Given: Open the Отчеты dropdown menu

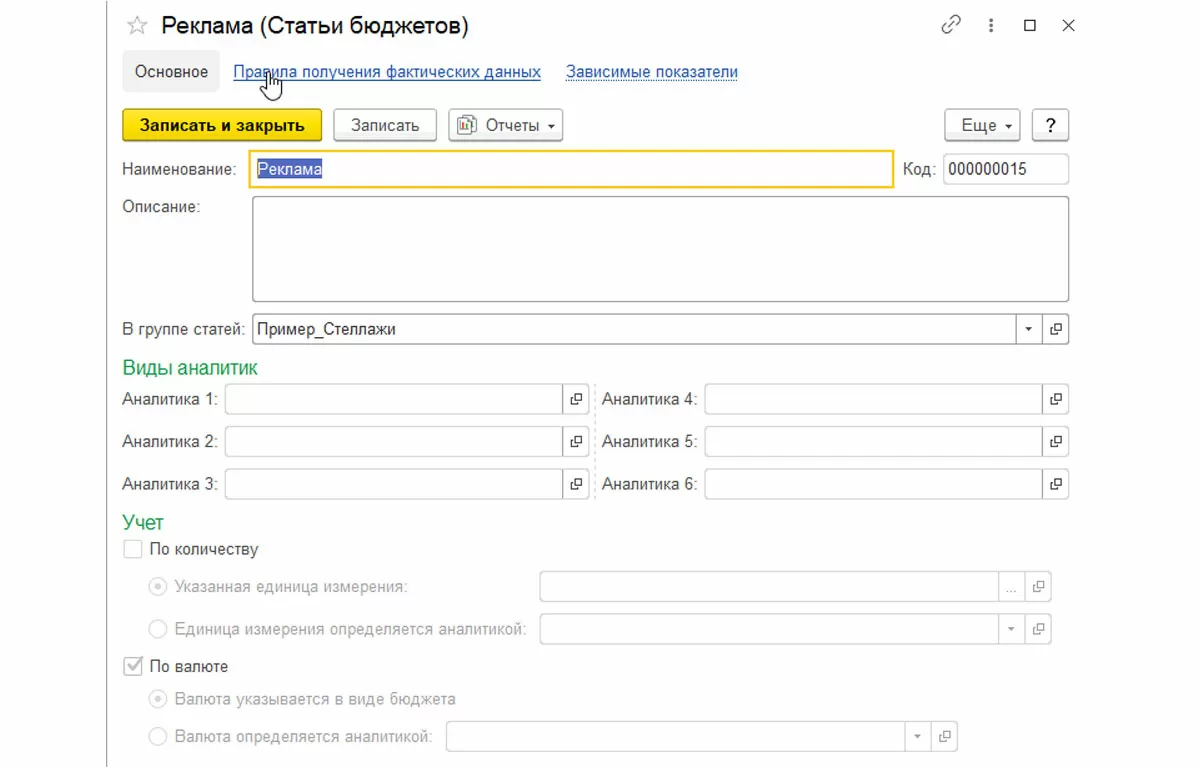Looking at the screenshot, I should pos(506,125).
